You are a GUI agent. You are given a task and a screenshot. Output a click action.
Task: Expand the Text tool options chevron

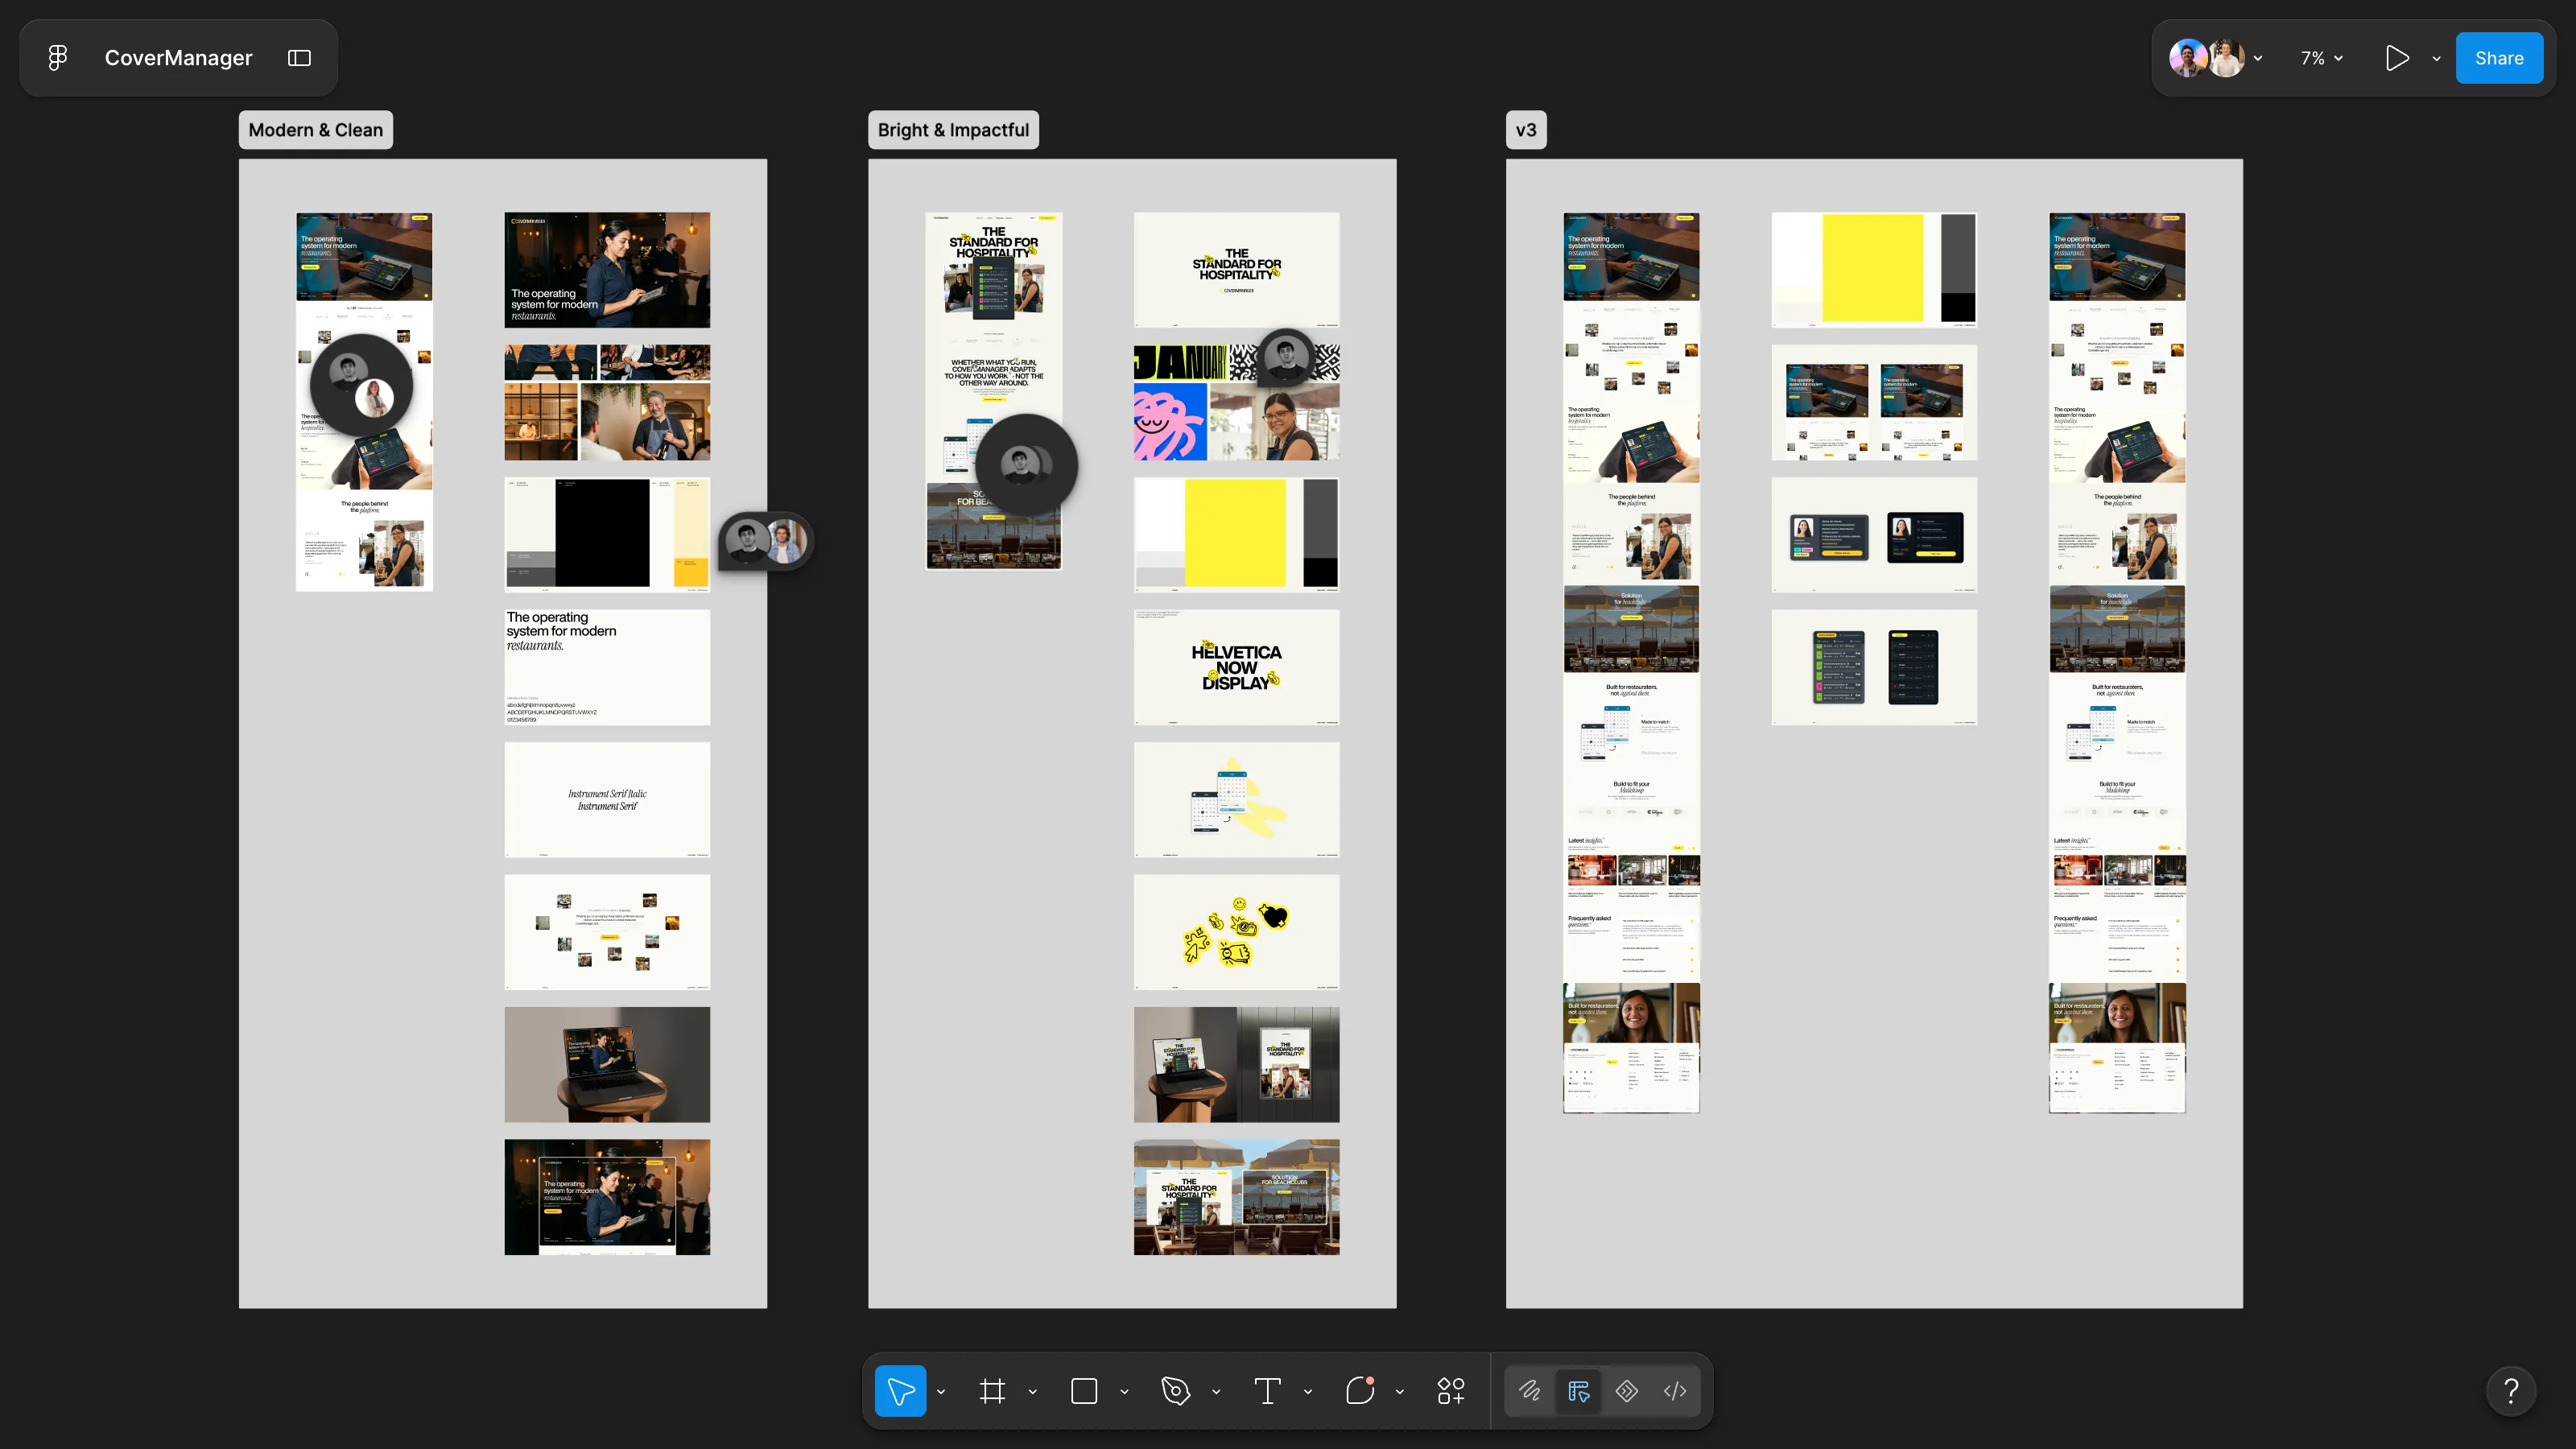coord(1308,1391)
